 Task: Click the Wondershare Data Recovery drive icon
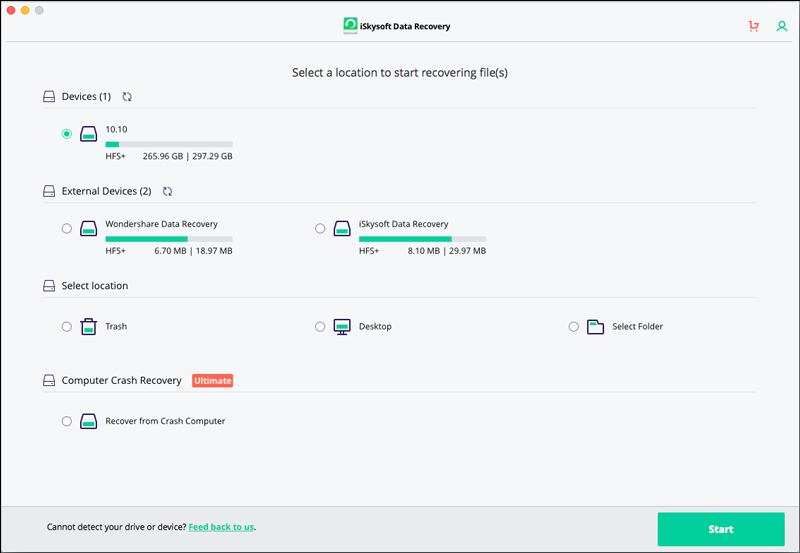[88, 229]
